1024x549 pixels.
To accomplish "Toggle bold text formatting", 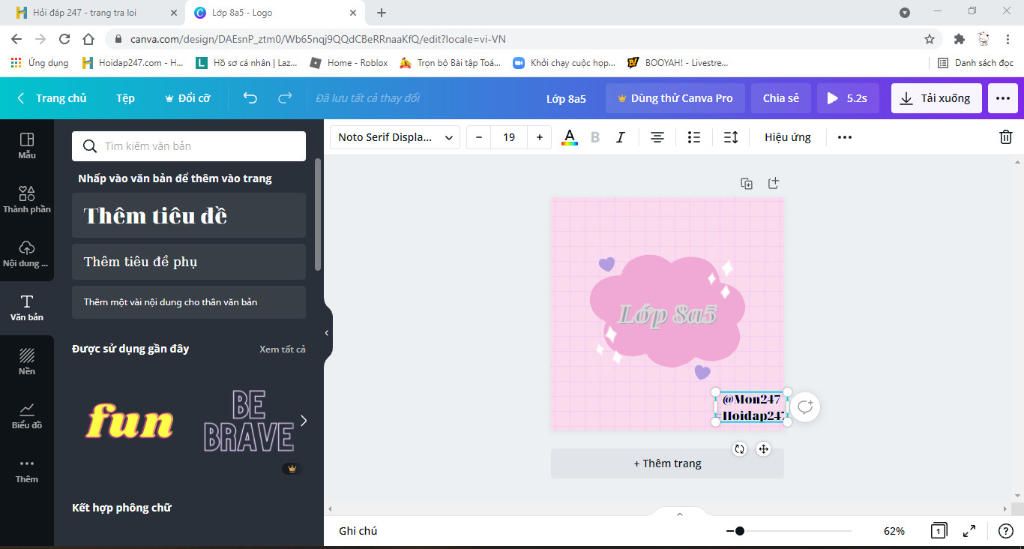I will pyautogui.click(x=595, y=137).
